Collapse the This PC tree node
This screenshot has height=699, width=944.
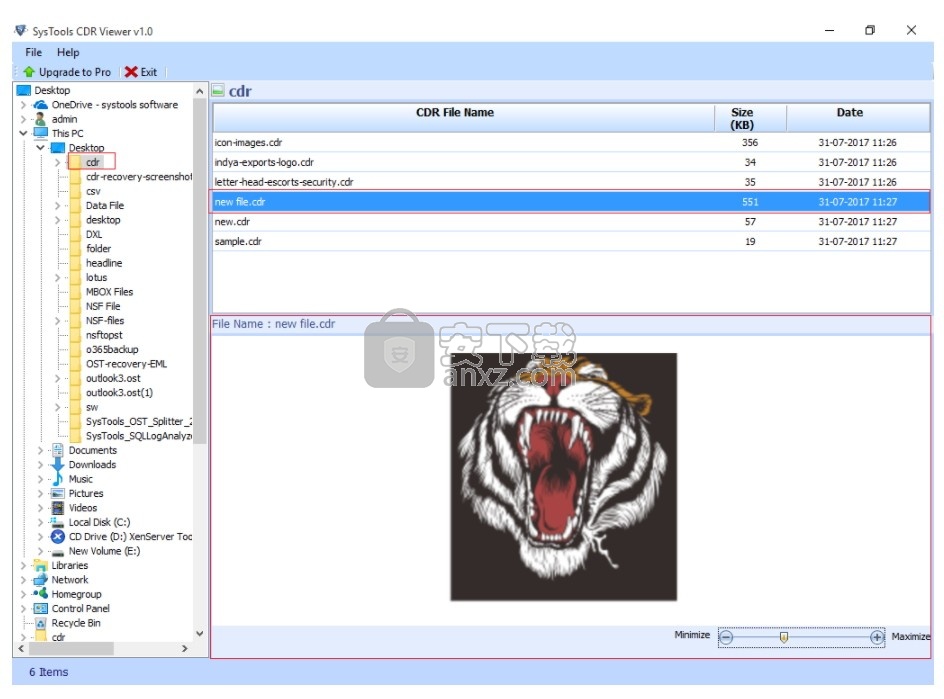(23, 133)
